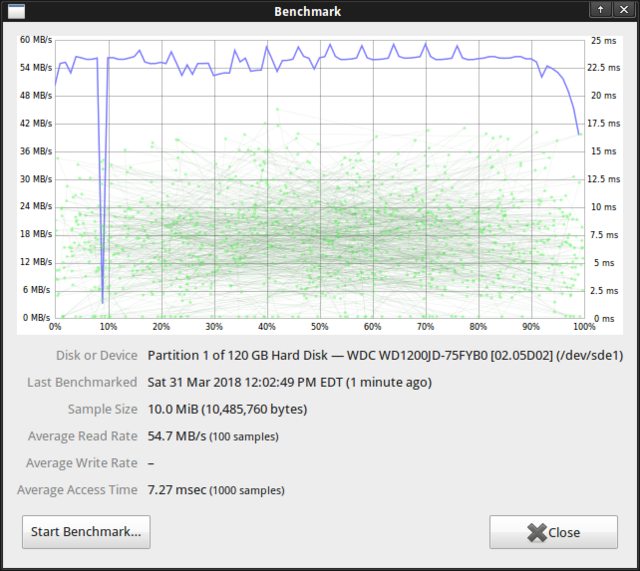Click the '54 MB/s' axis label

point(36,67)
